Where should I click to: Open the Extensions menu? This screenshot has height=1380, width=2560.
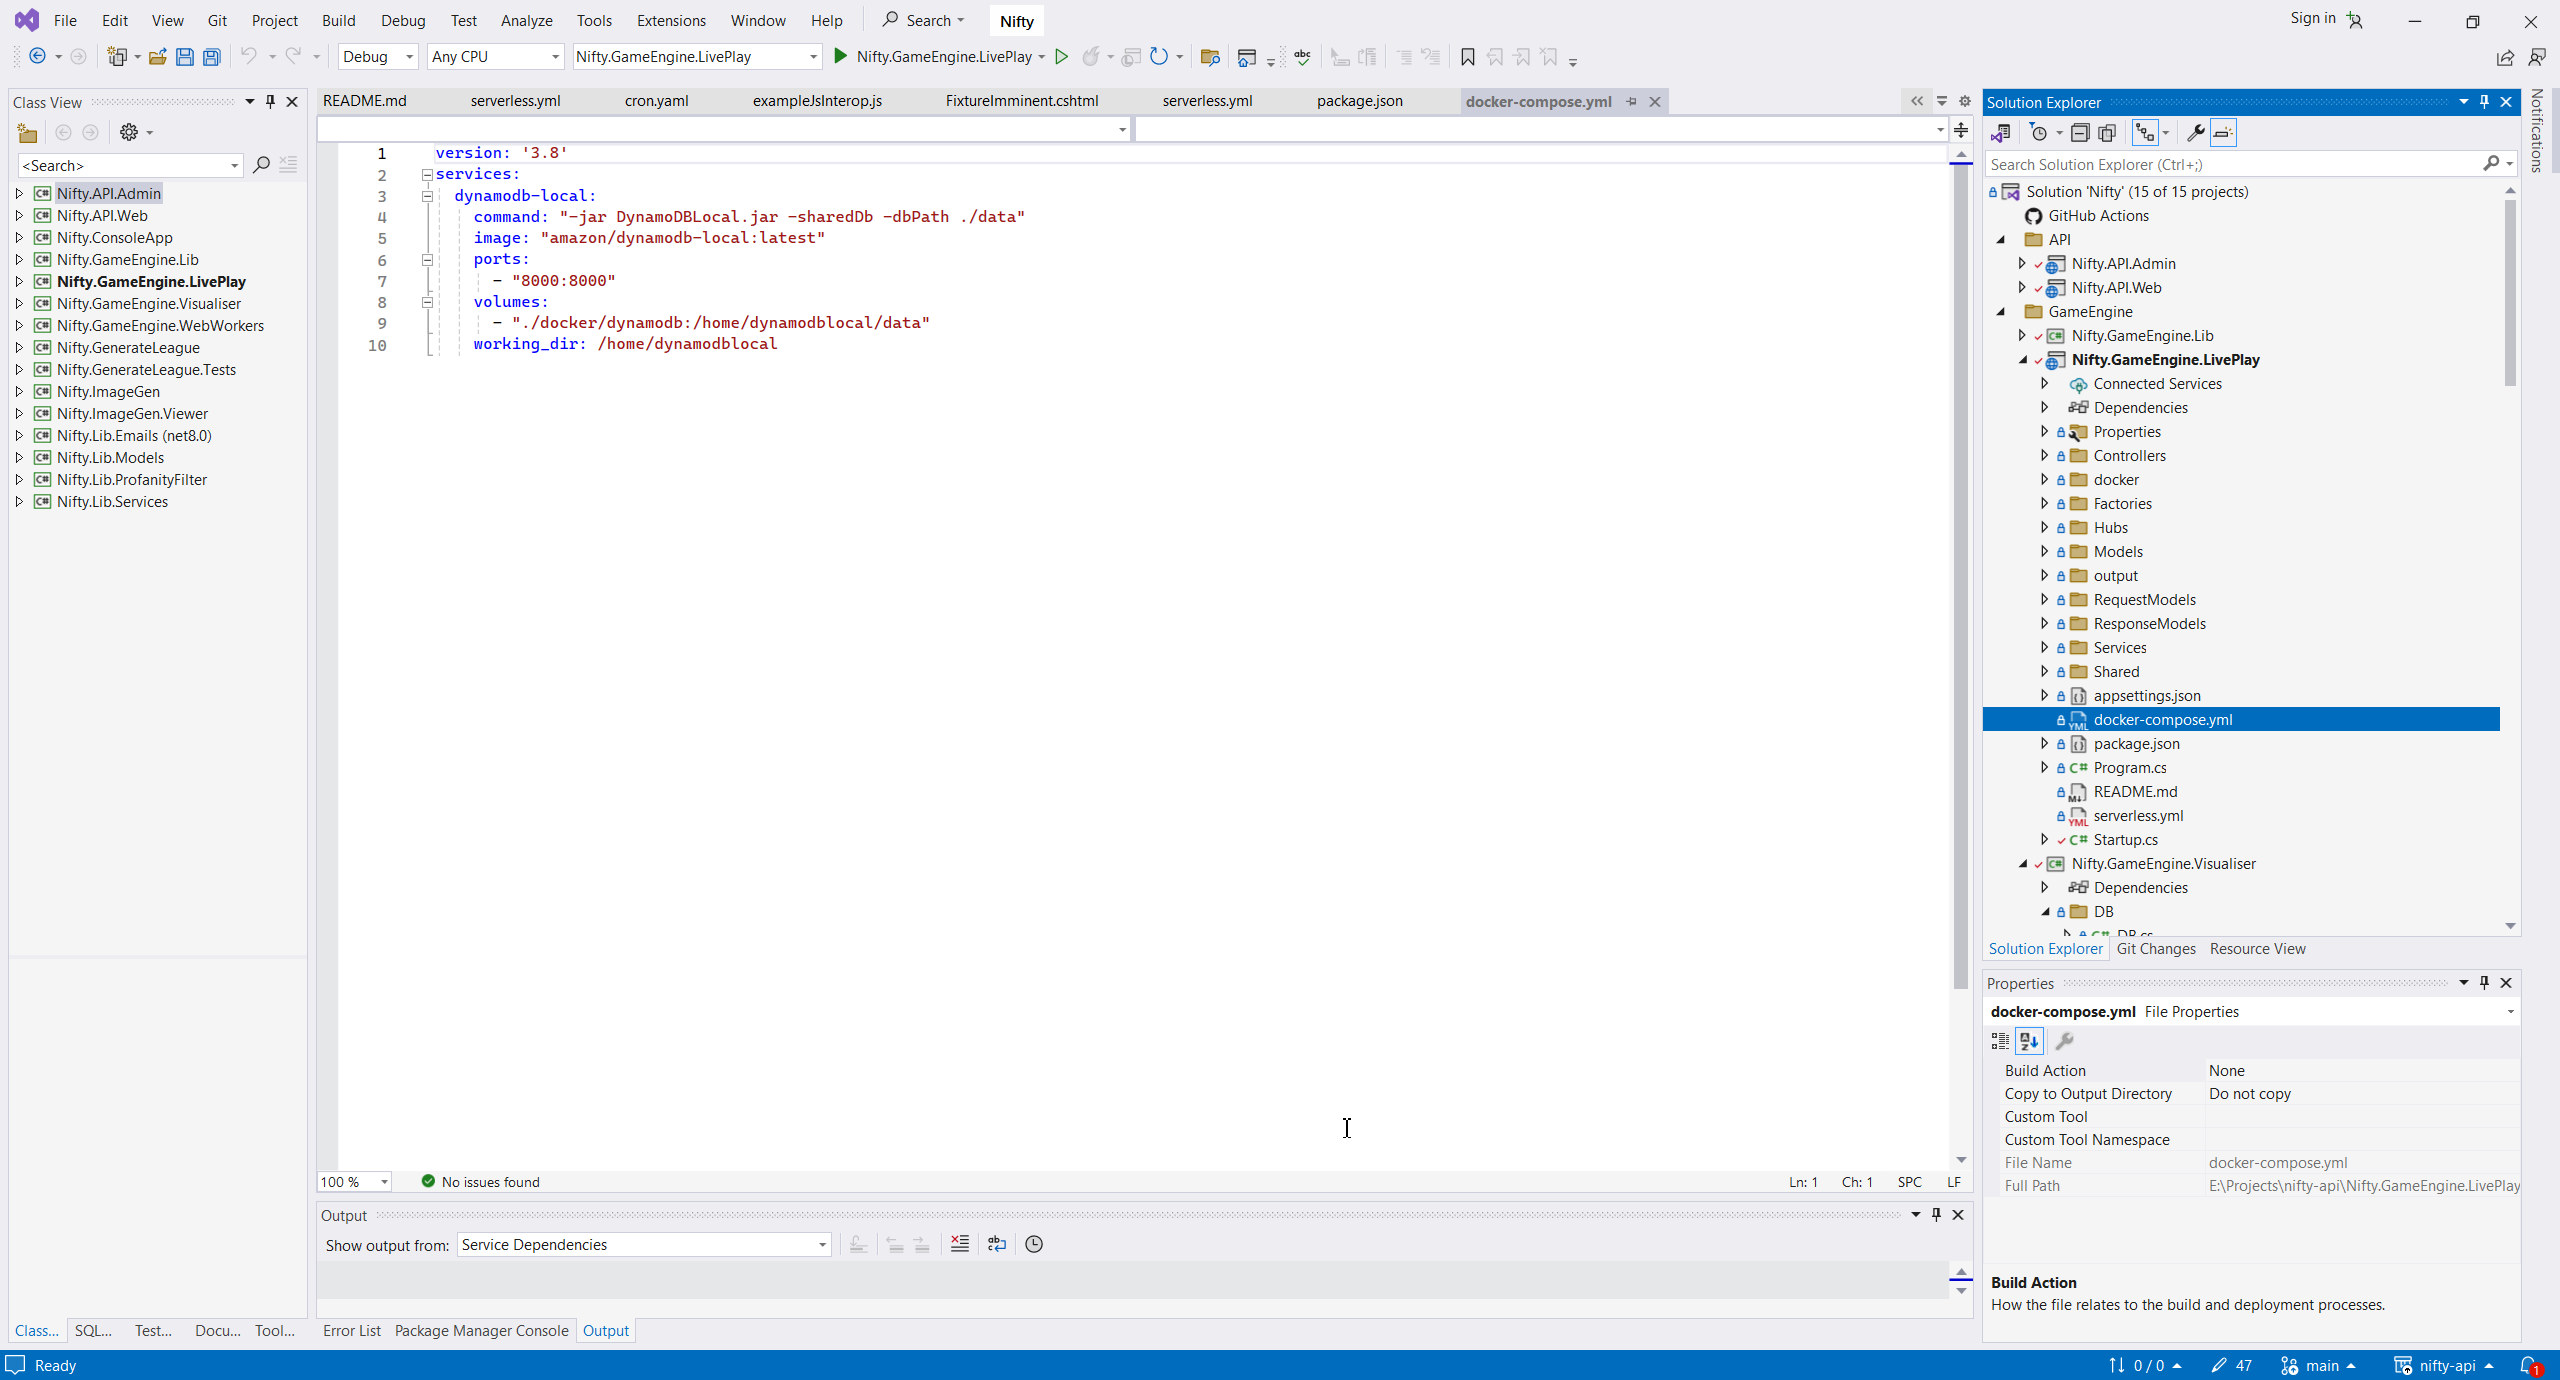670,20
